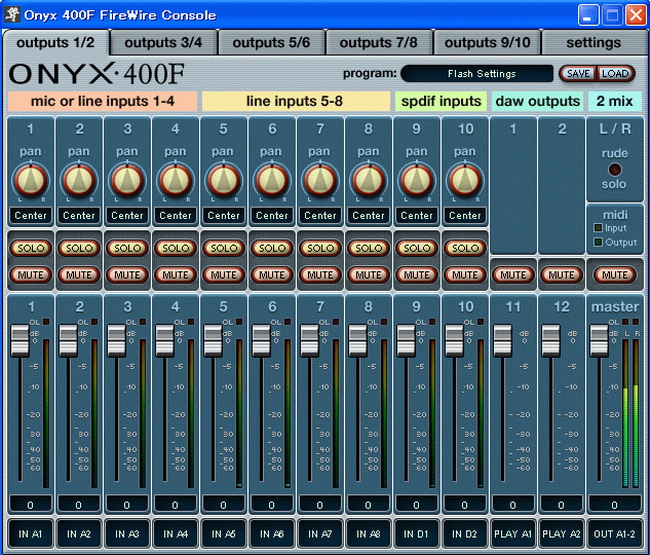650x555 pixels.
Task: Click the rude solo indicator light
Action: pos(614,169)
